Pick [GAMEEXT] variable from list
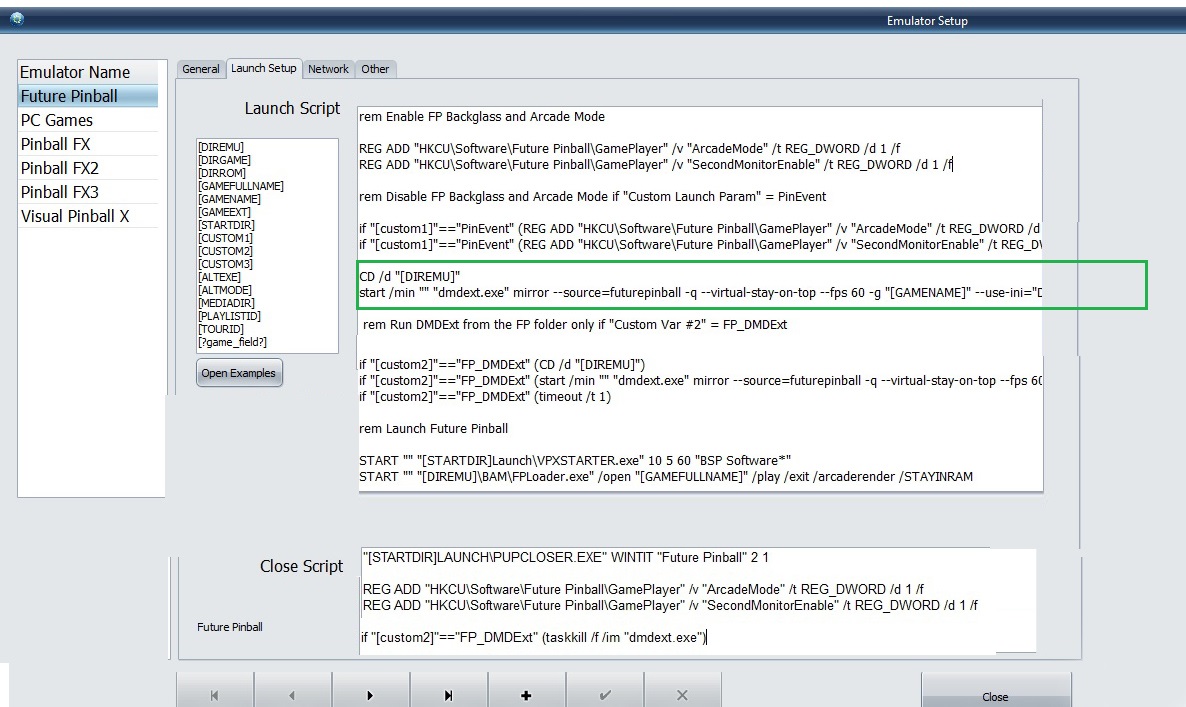Screen dimensions: 1186x707 (x=225, y=212)
